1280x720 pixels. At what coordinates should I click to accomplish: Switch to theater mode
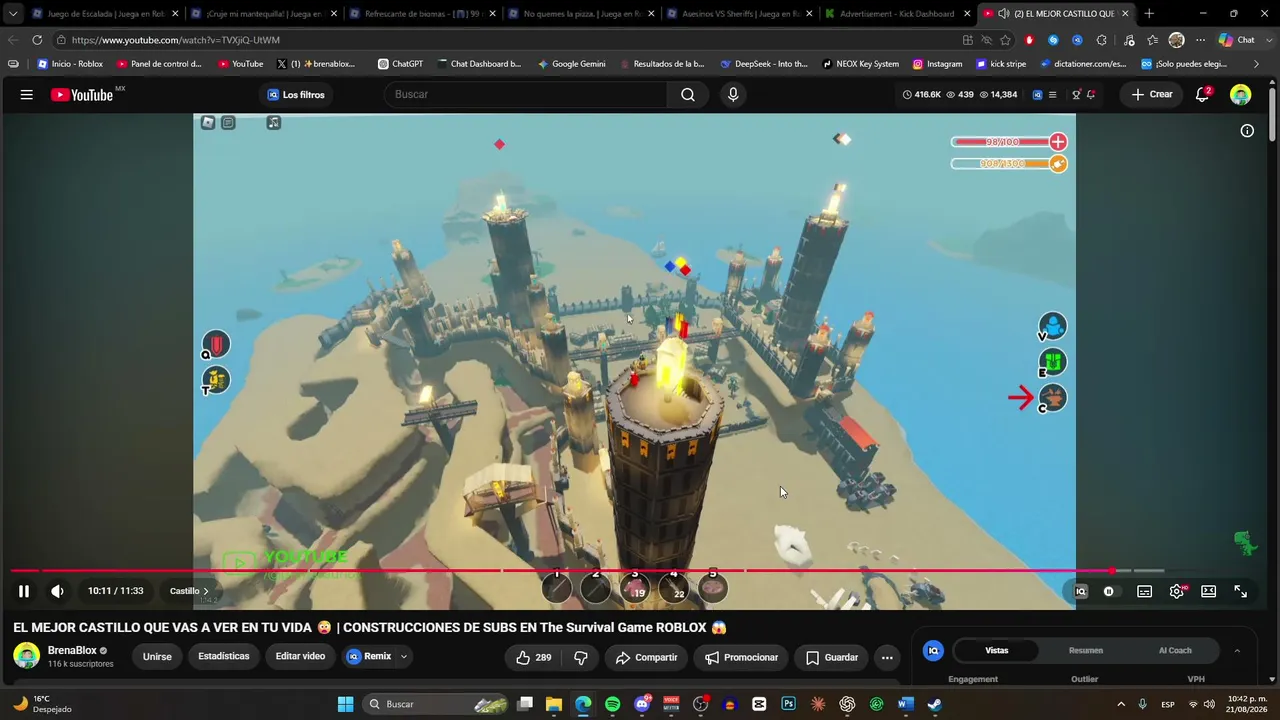[1208, 591]
